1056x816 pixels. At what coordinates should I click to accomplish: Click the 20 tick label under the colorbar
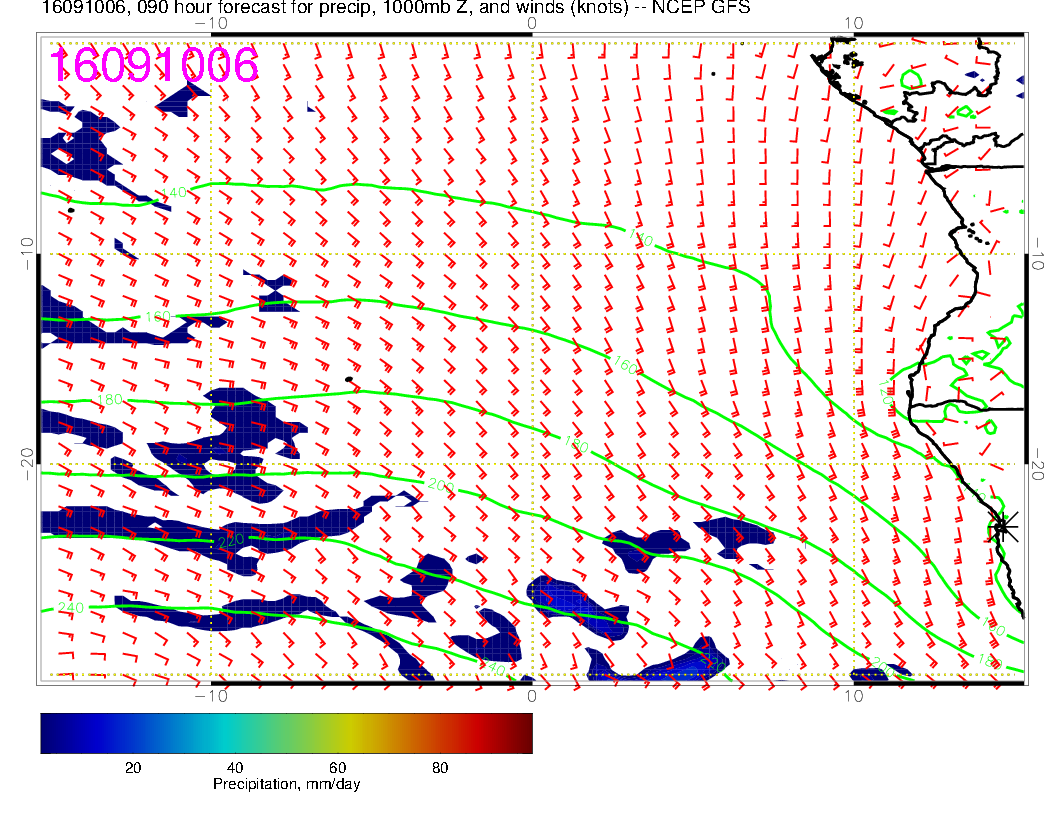click(132, 767)
